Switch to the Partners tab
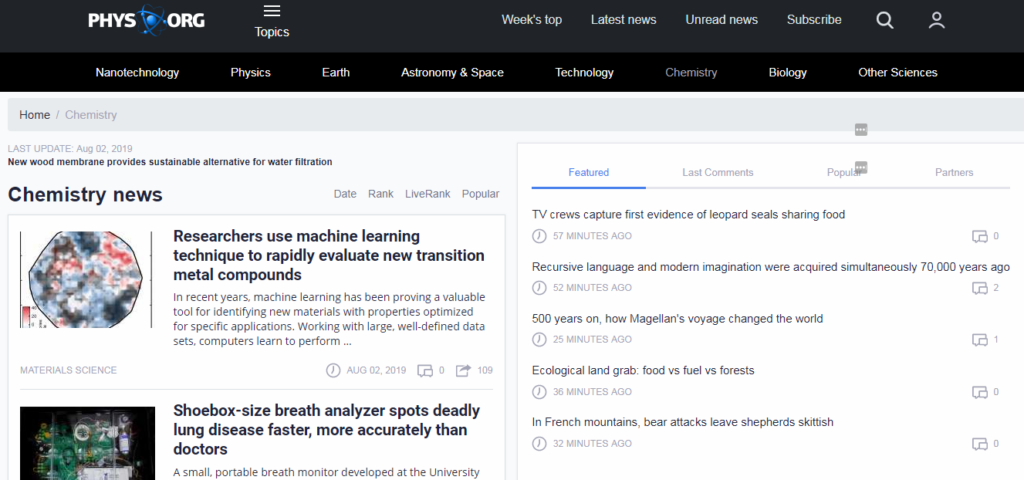Screen dimensions: 1024x480 pos(954,172)
